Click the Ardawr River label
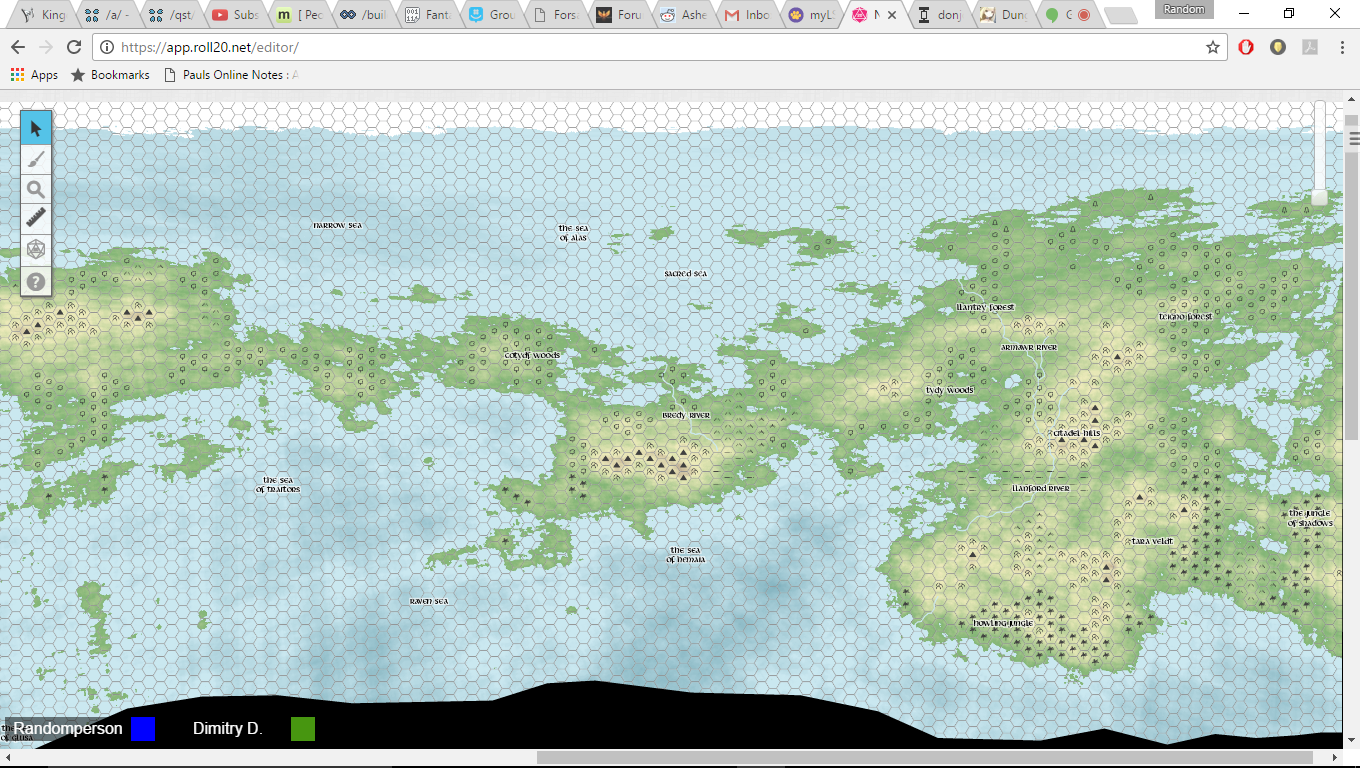 (x=1029, y=347)
